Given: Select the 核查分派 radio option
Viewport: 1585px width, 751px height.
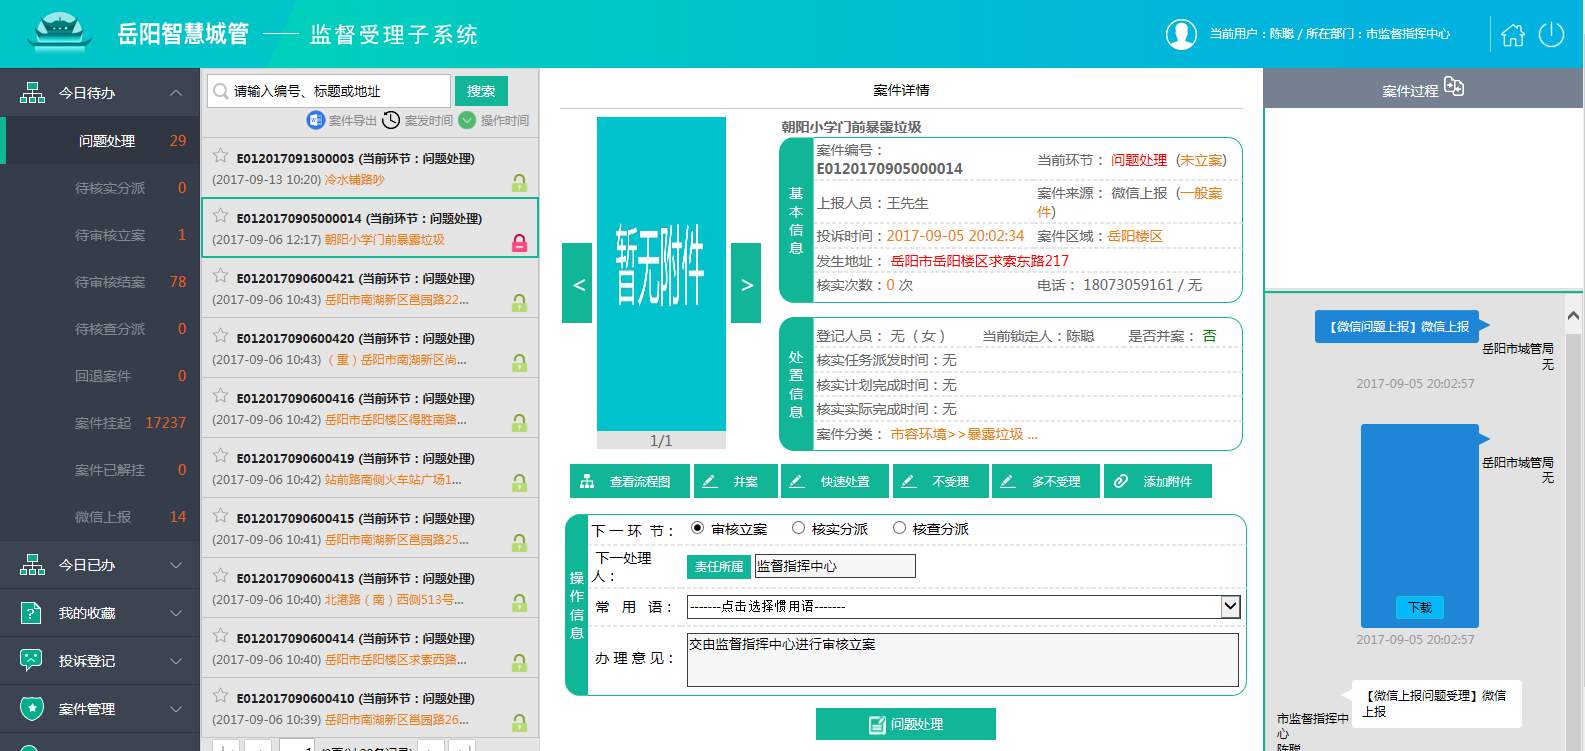Looking at the screenshot, I should [x=899, y=528].
